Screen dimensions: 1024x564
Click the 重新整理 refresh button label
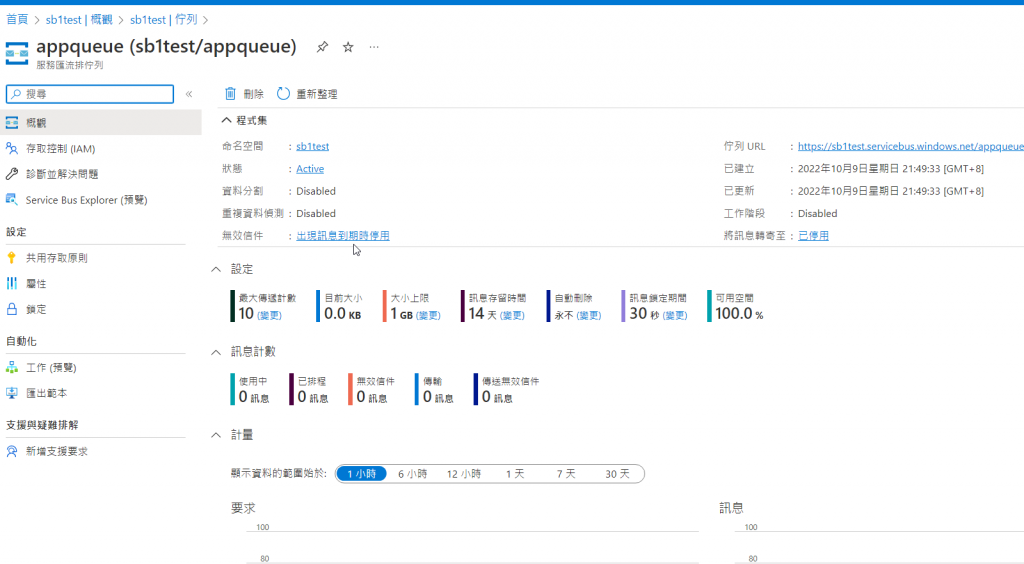coord(317,94)
